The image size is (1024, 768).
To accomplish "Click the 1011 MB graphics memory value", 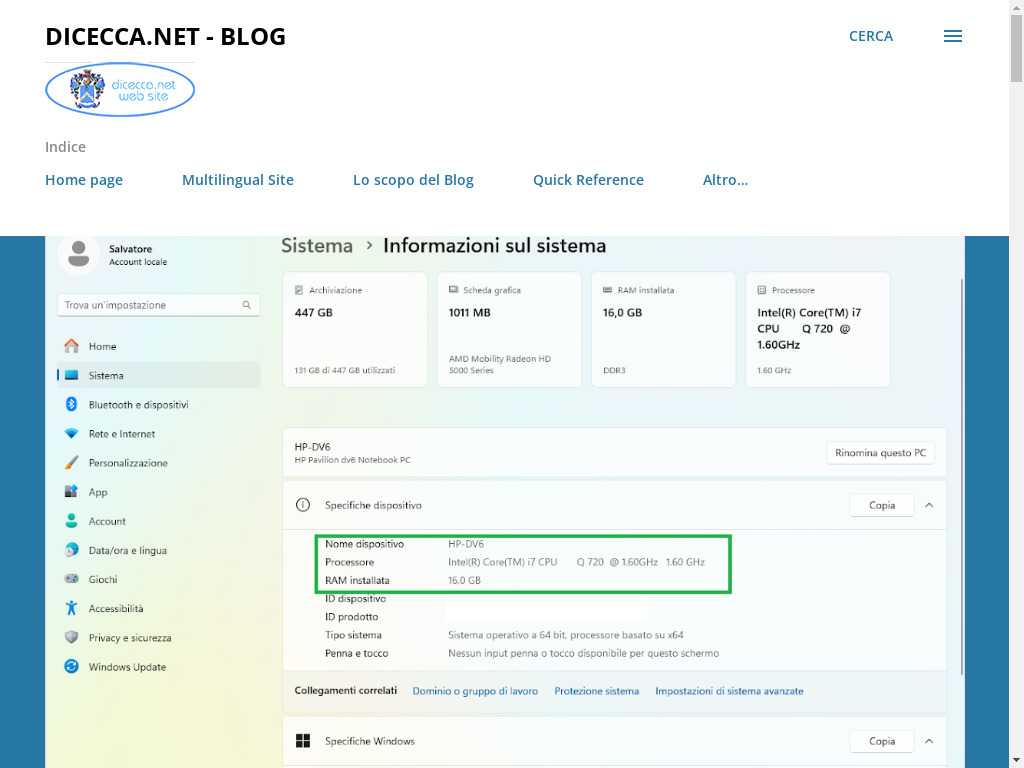I will (x=470, y=313).
